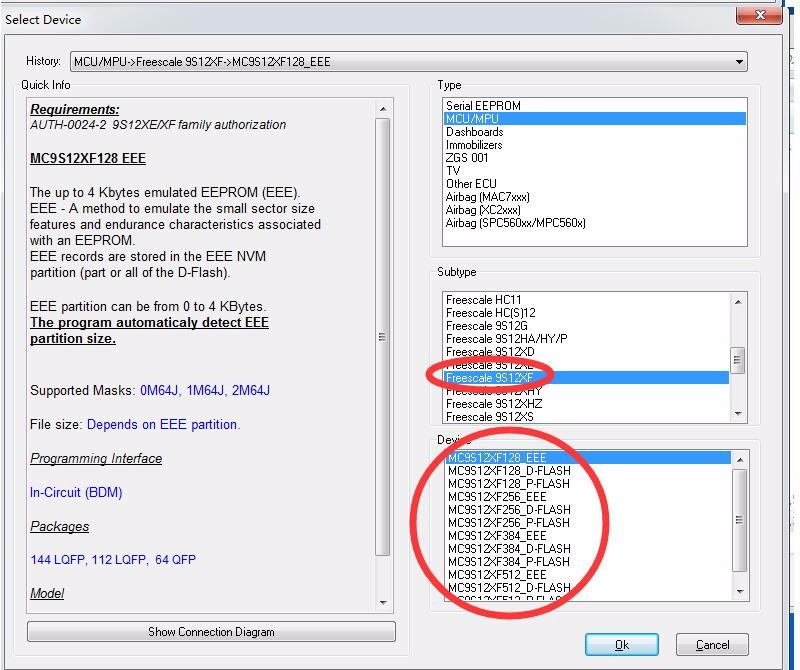Select device MC9S12XF512_EEE
Screen dimensions: 800x670
(588, 575)
